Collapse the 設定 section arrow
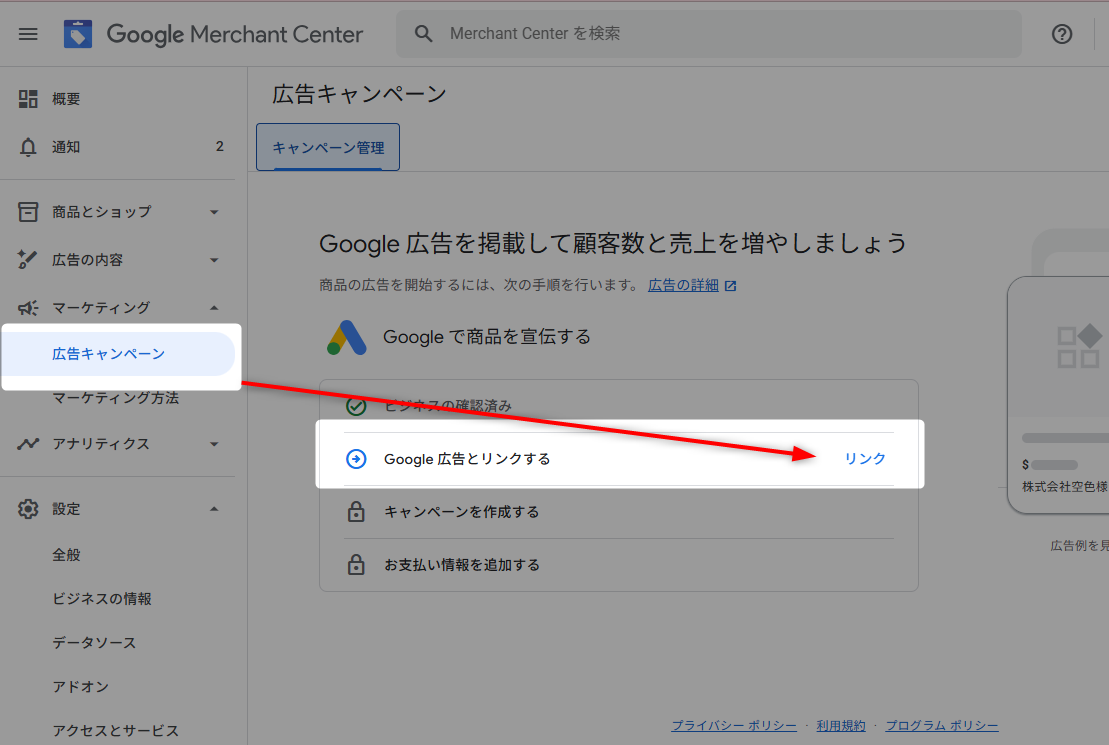Image resolution: width=1109 pixels, height=745 pixels. pos(214,509)
